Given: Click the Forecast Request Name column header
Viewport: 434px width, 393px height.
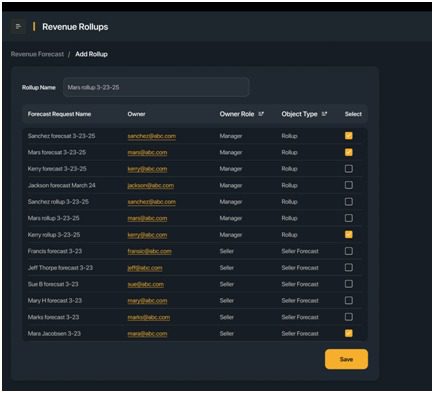Looking at the screenshot, I should click(x=59, y=114).
